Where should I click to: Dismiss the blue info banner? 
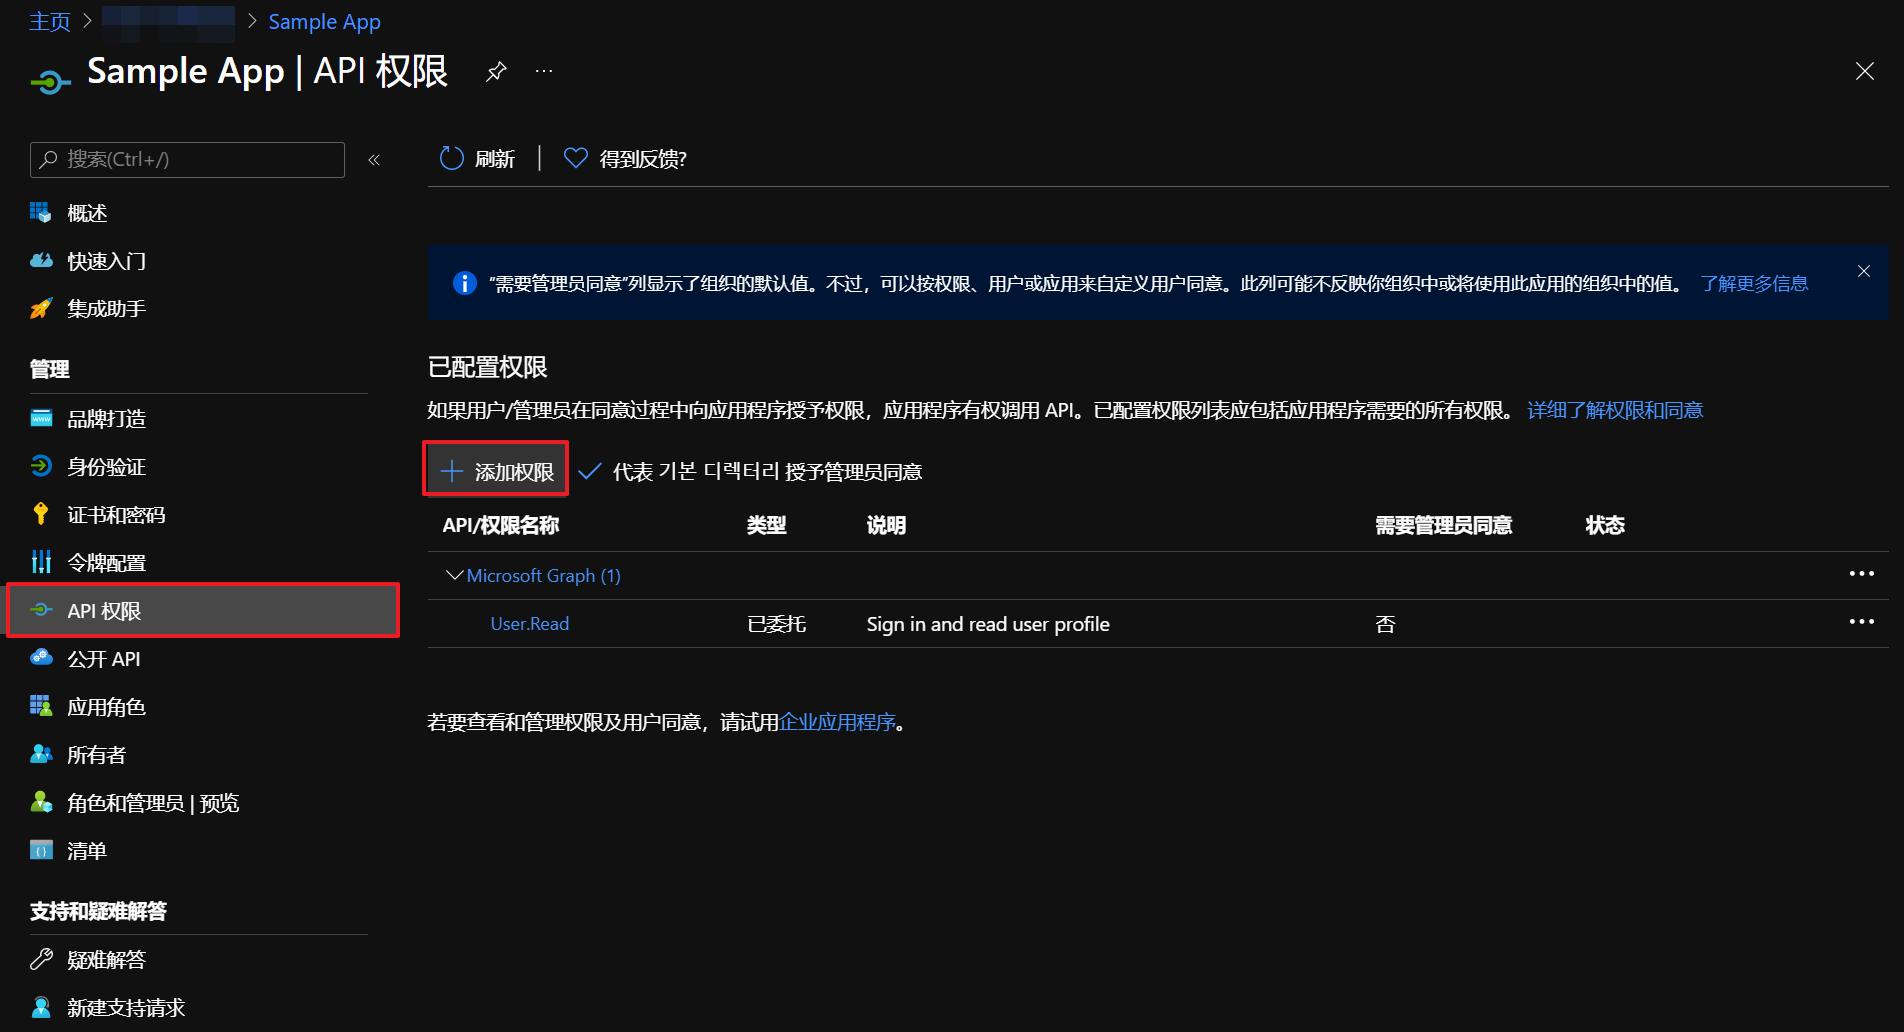click(x=1864, y=272)
